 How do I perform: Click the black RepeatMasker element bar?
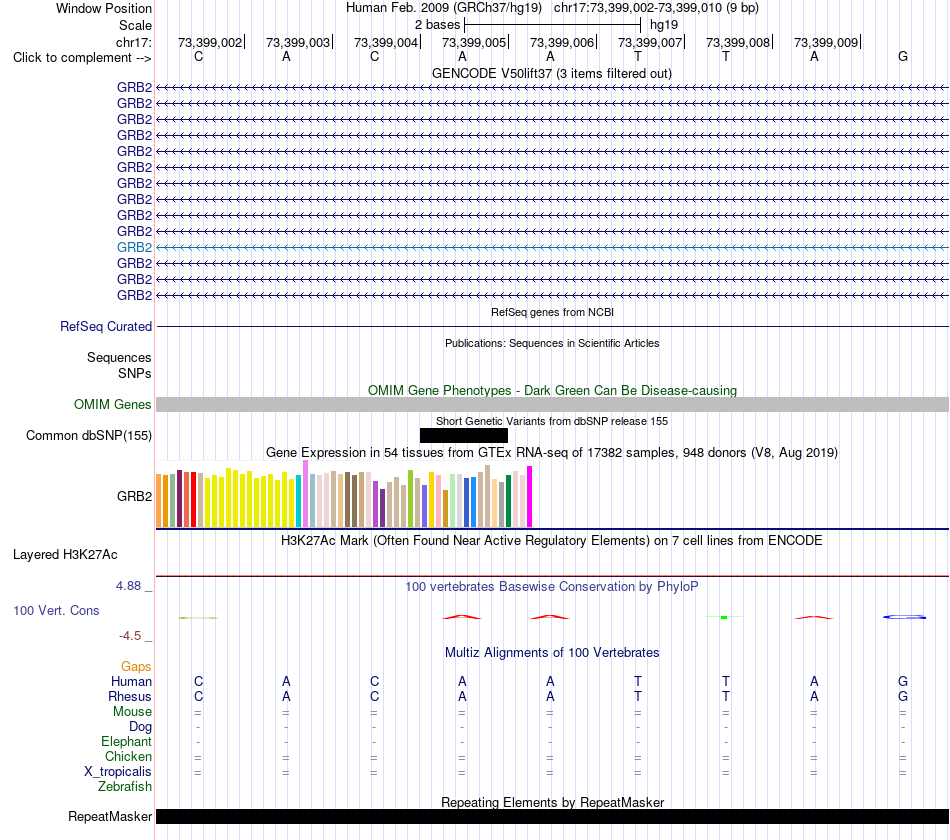click(552, 816)
